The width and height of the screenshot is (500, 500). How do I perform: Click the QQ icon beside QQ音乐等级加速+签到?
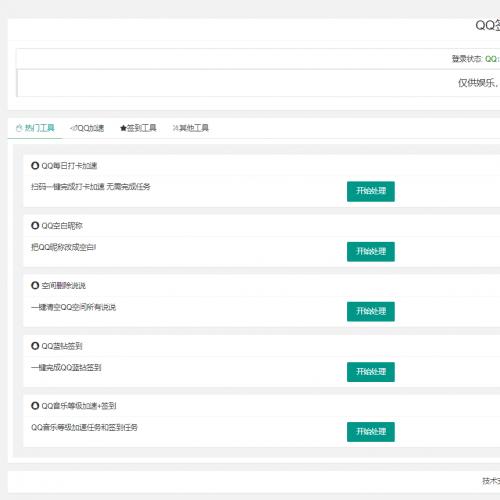[x=35, y=406]
